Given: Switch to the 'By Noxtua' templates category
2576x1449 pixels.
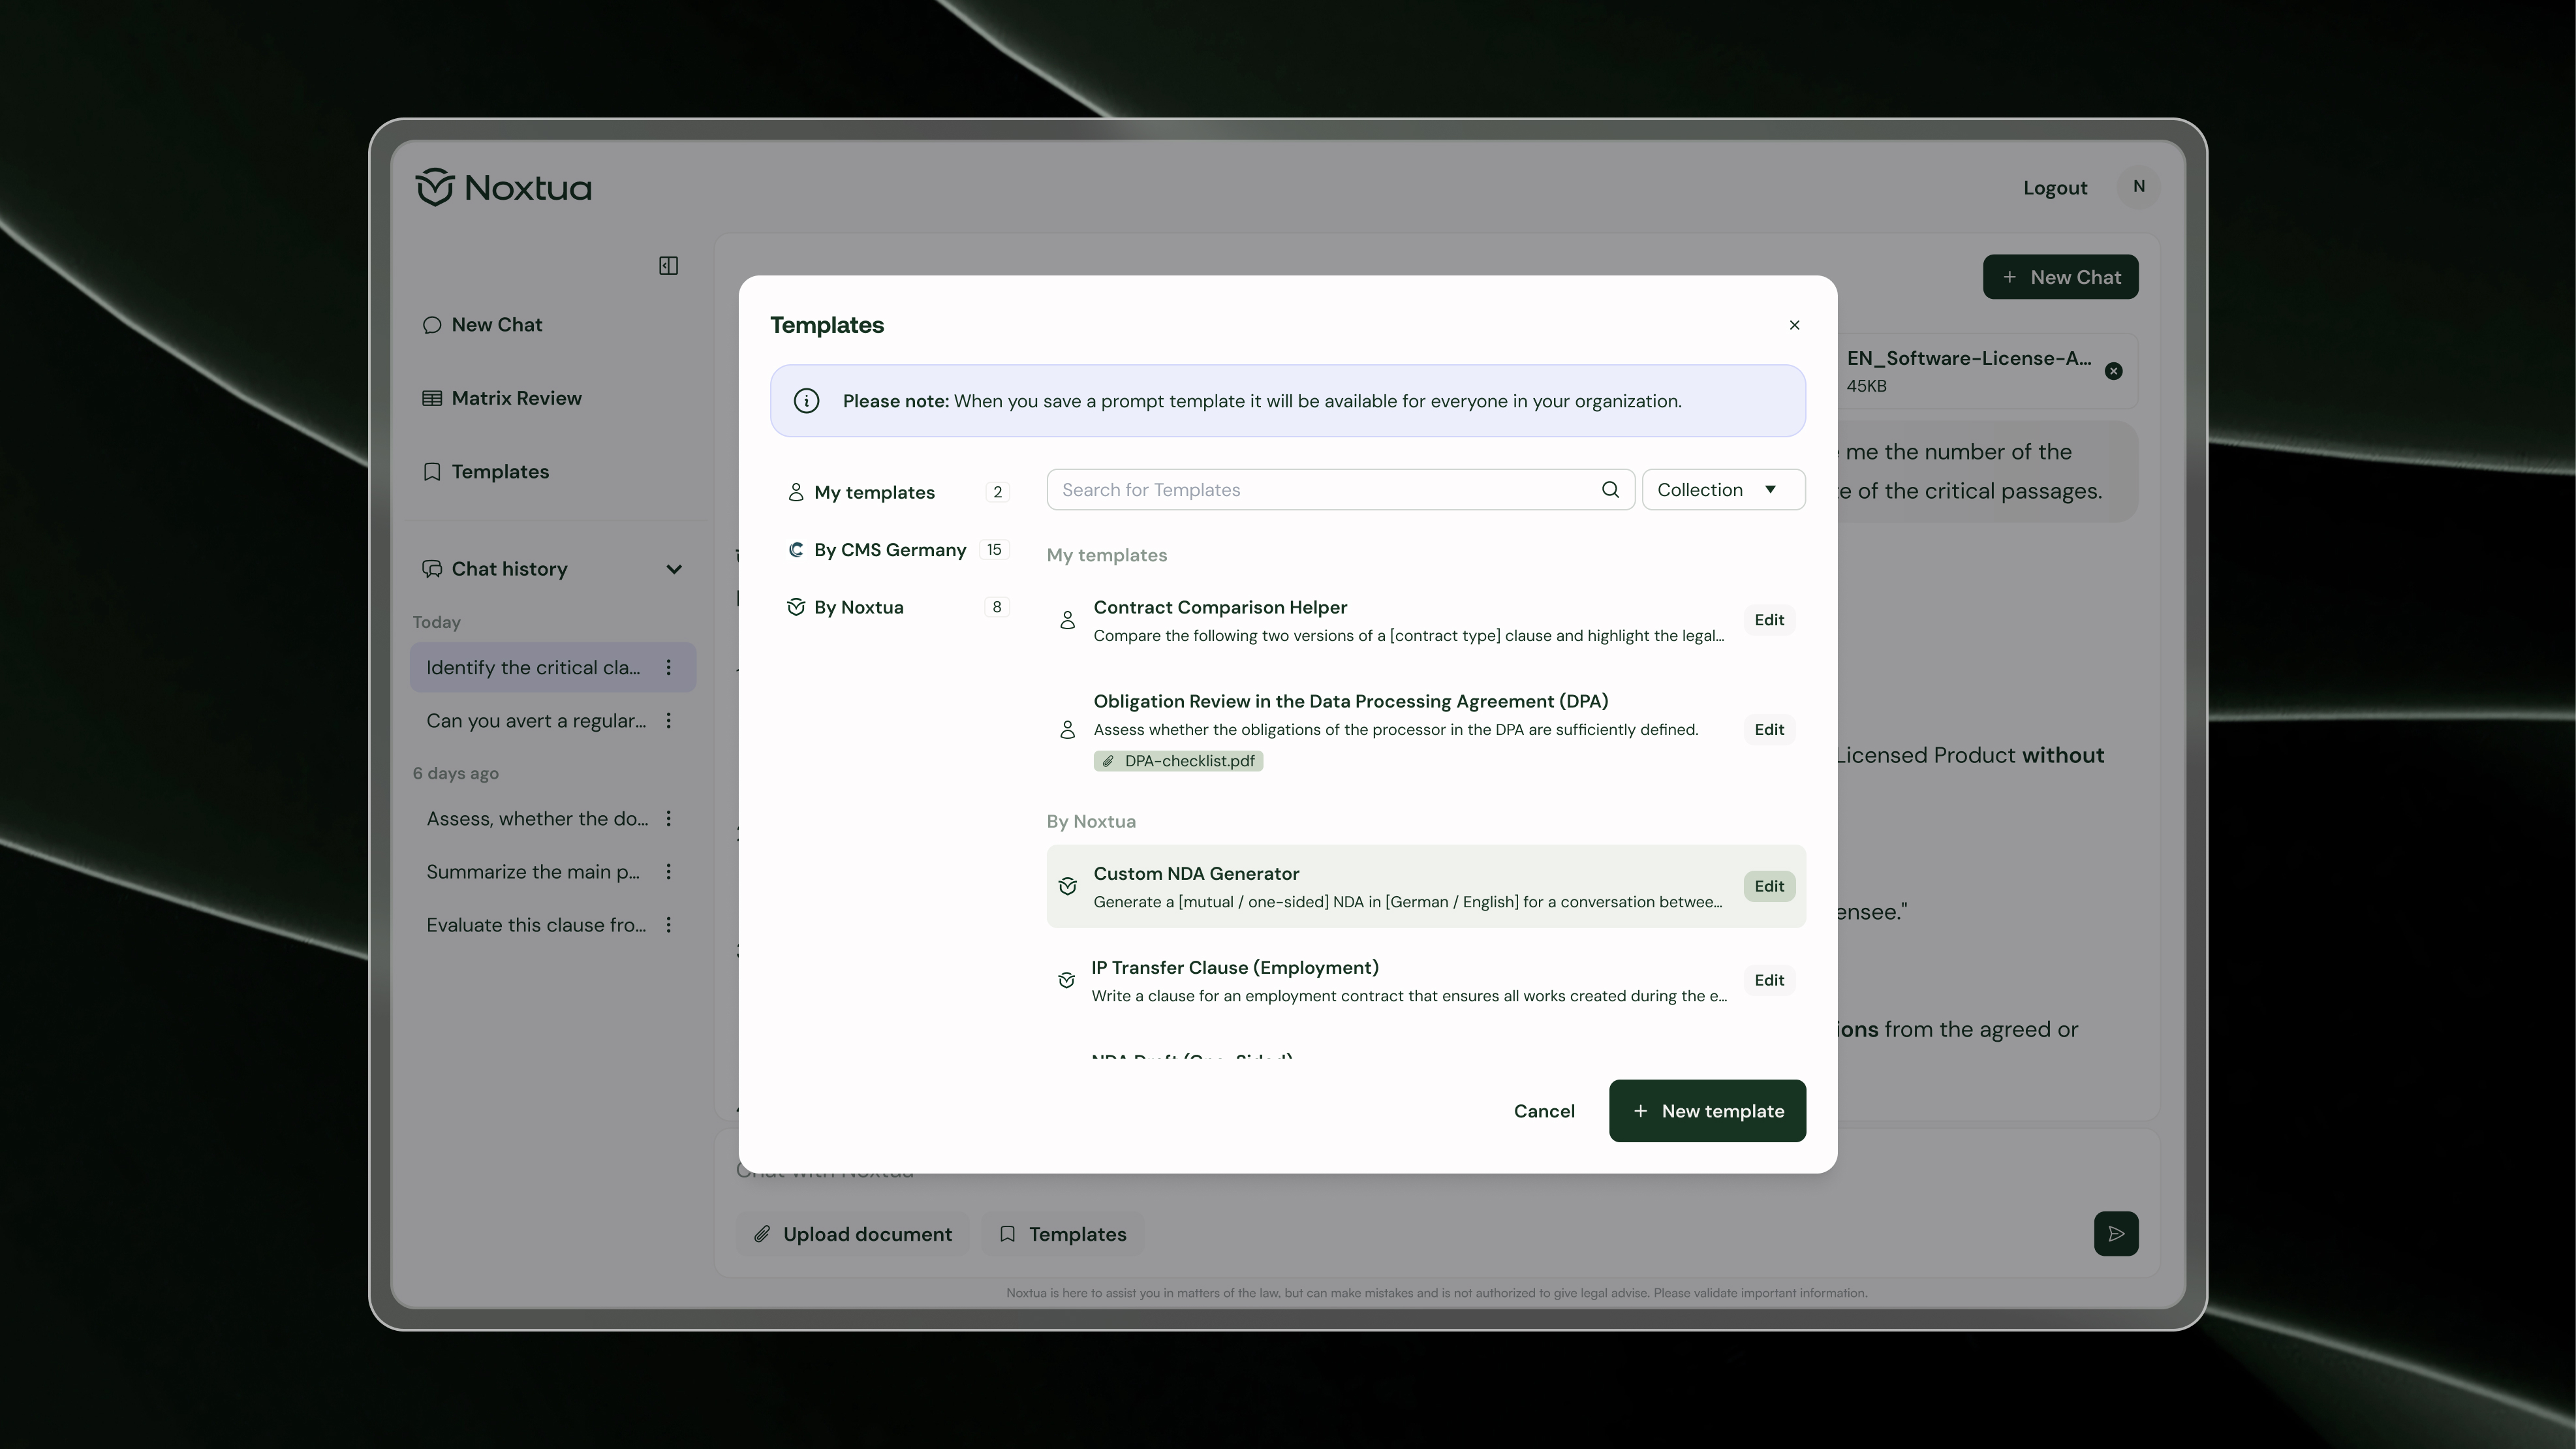Looking at the screenshot, I should point(858,607).
